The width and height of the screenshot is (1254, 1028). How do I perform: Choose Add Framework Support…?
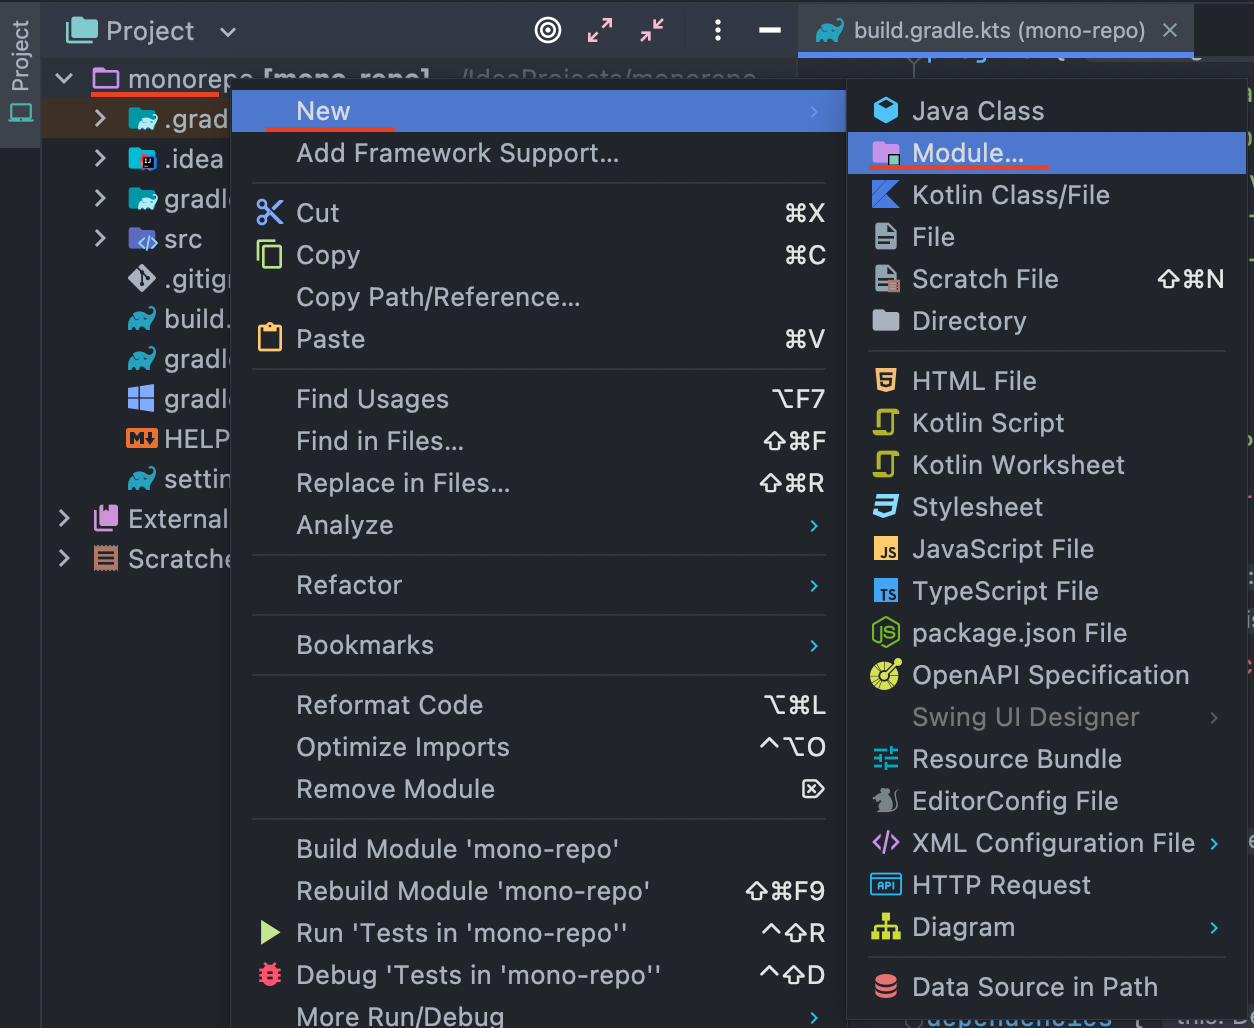point(539,153)
